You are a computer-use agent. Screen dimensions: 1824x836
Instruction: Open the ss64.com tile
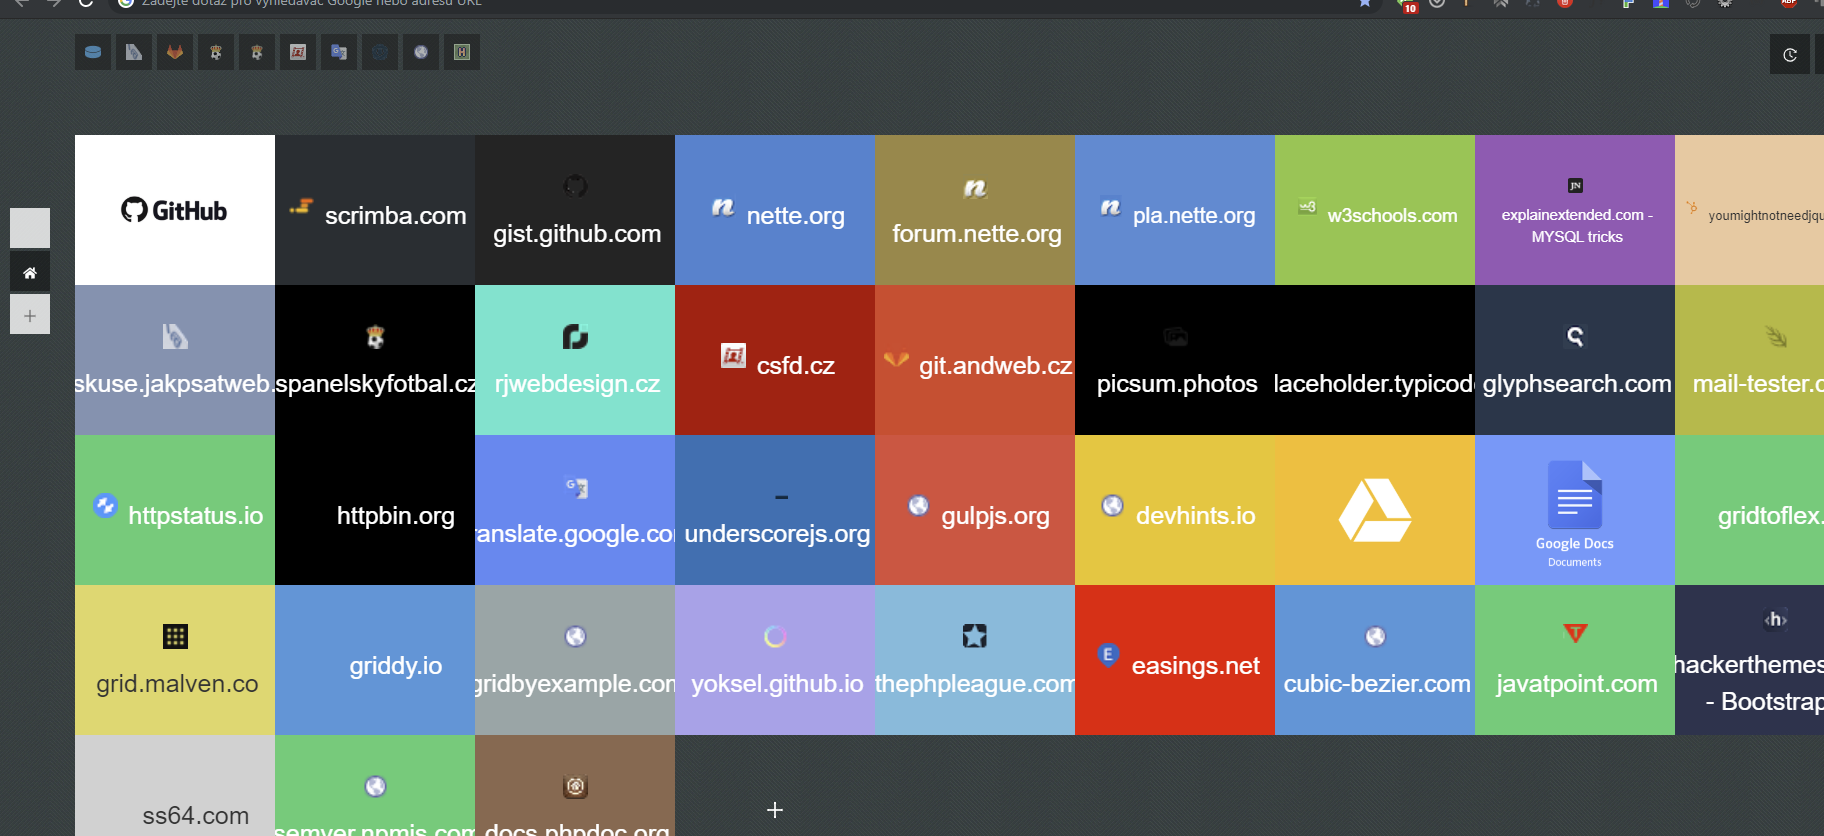pos(175,786)
